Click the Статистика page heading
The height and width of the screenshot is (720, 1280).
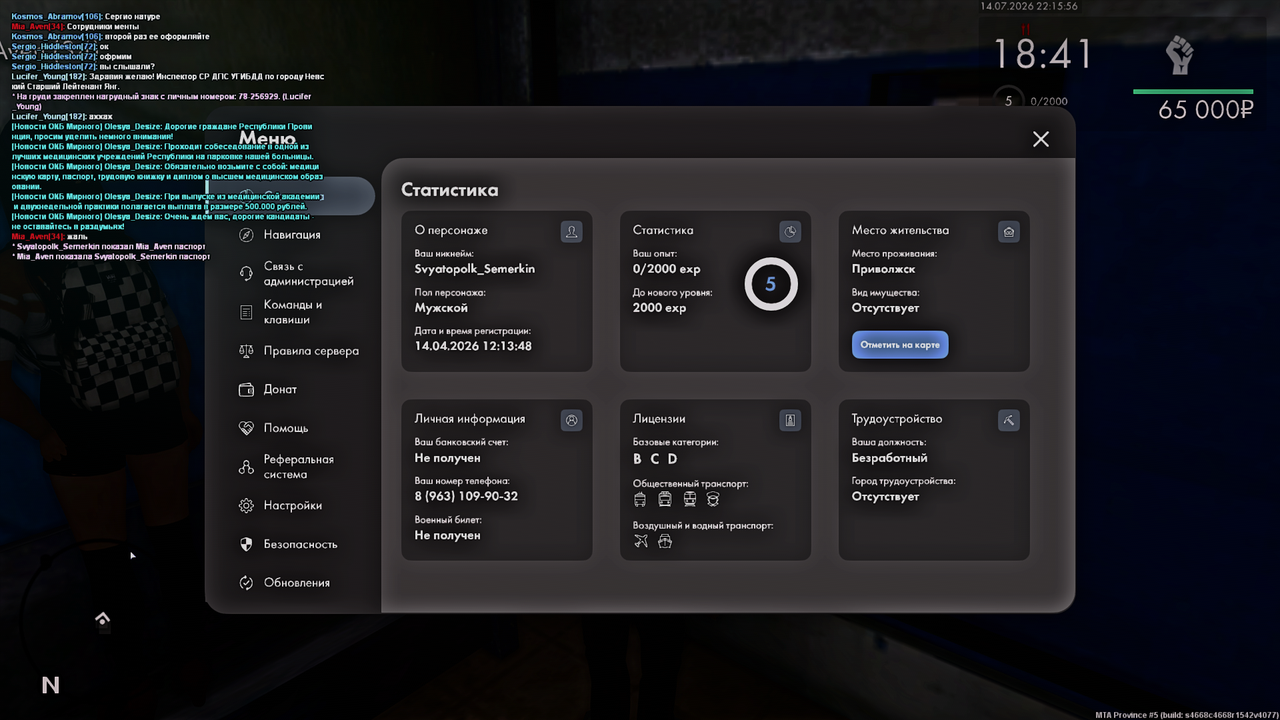click(x=450, y=189)
